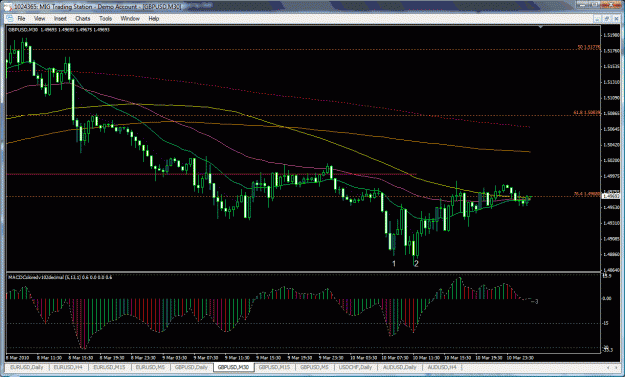Minimize the MIG Trading Station window
The width and height of the screenshot is (625, 377).
(x=583, y=4)
